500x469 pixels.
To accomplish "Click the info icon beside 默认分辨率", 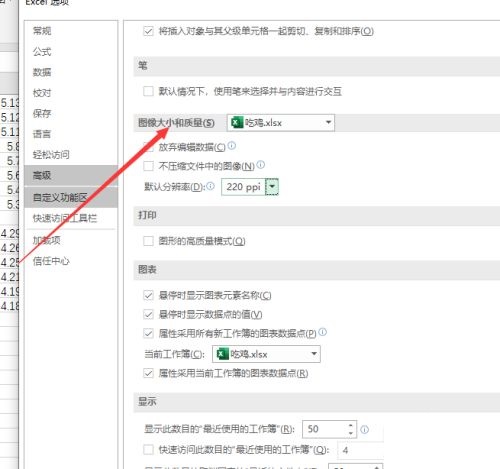I will (x=211, y=186).
